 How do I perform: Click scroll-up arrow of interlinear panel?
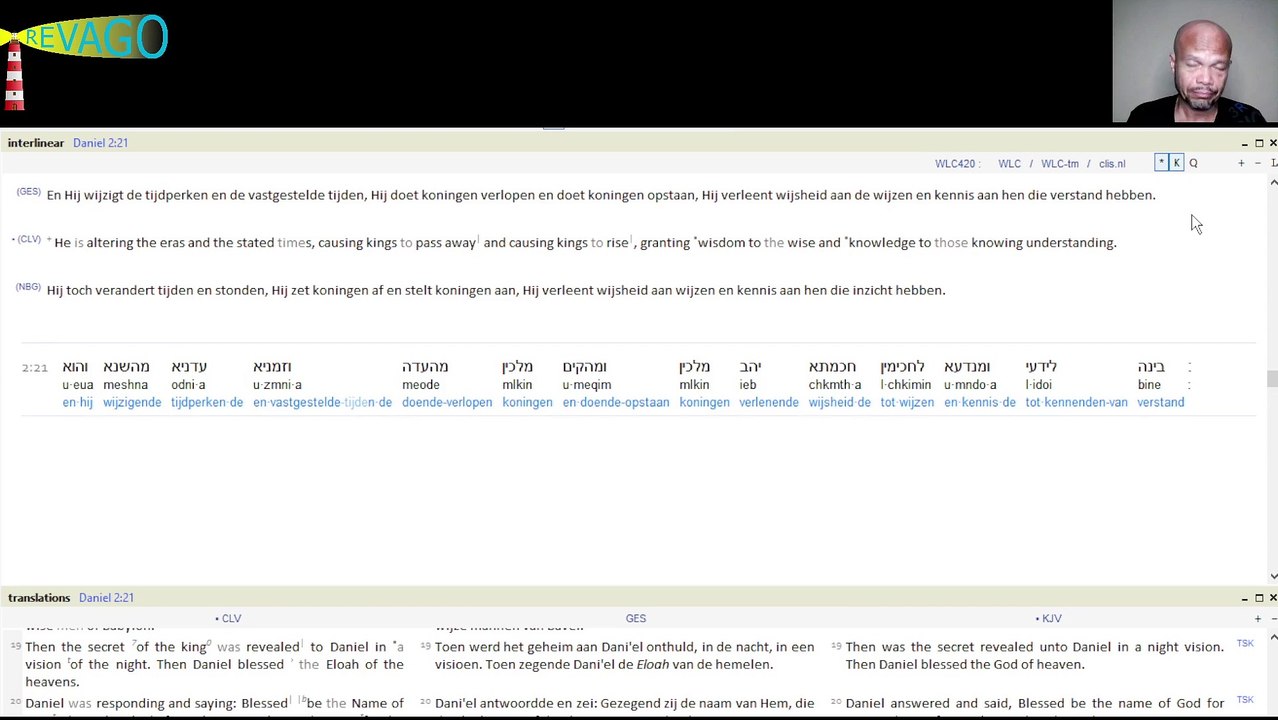tap(1272, 183)
